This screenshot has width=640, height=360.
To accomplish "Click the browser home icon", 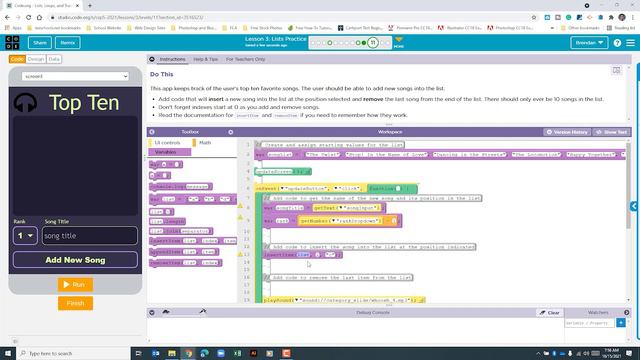I will [x=39, y=17].
